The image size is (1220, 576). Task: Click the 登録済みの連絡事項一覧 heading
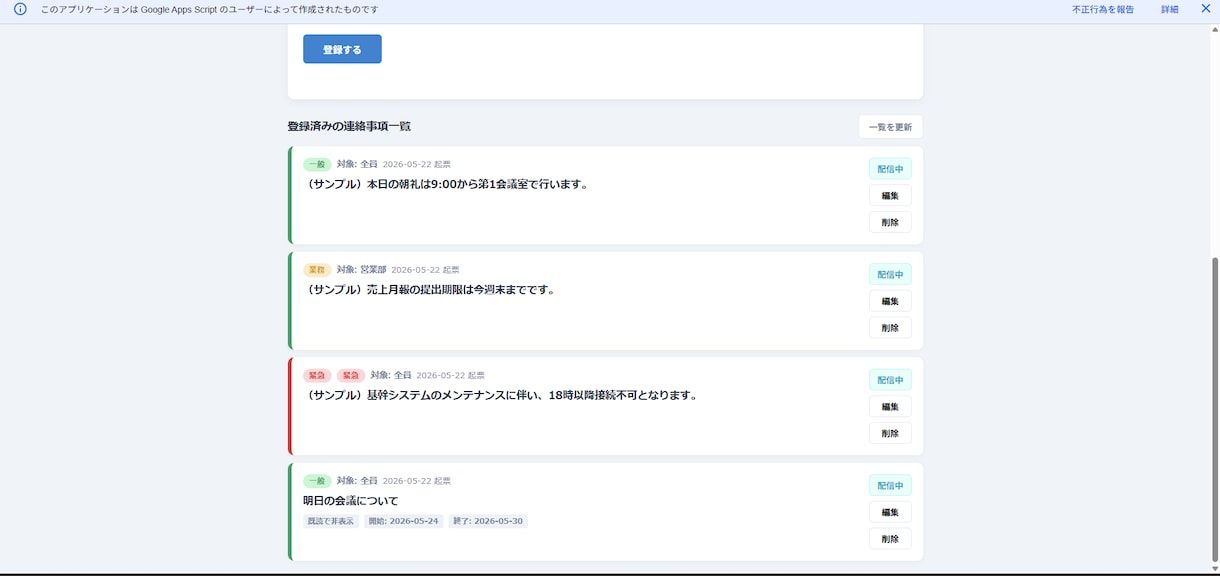coord(349,126)
